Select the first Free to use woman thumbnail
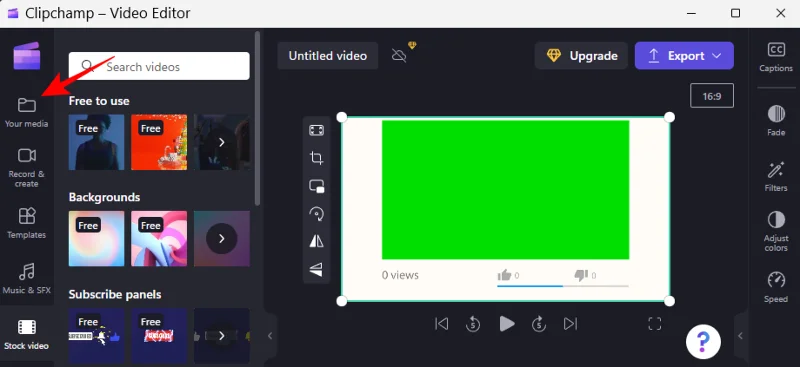 coord(96,142)
